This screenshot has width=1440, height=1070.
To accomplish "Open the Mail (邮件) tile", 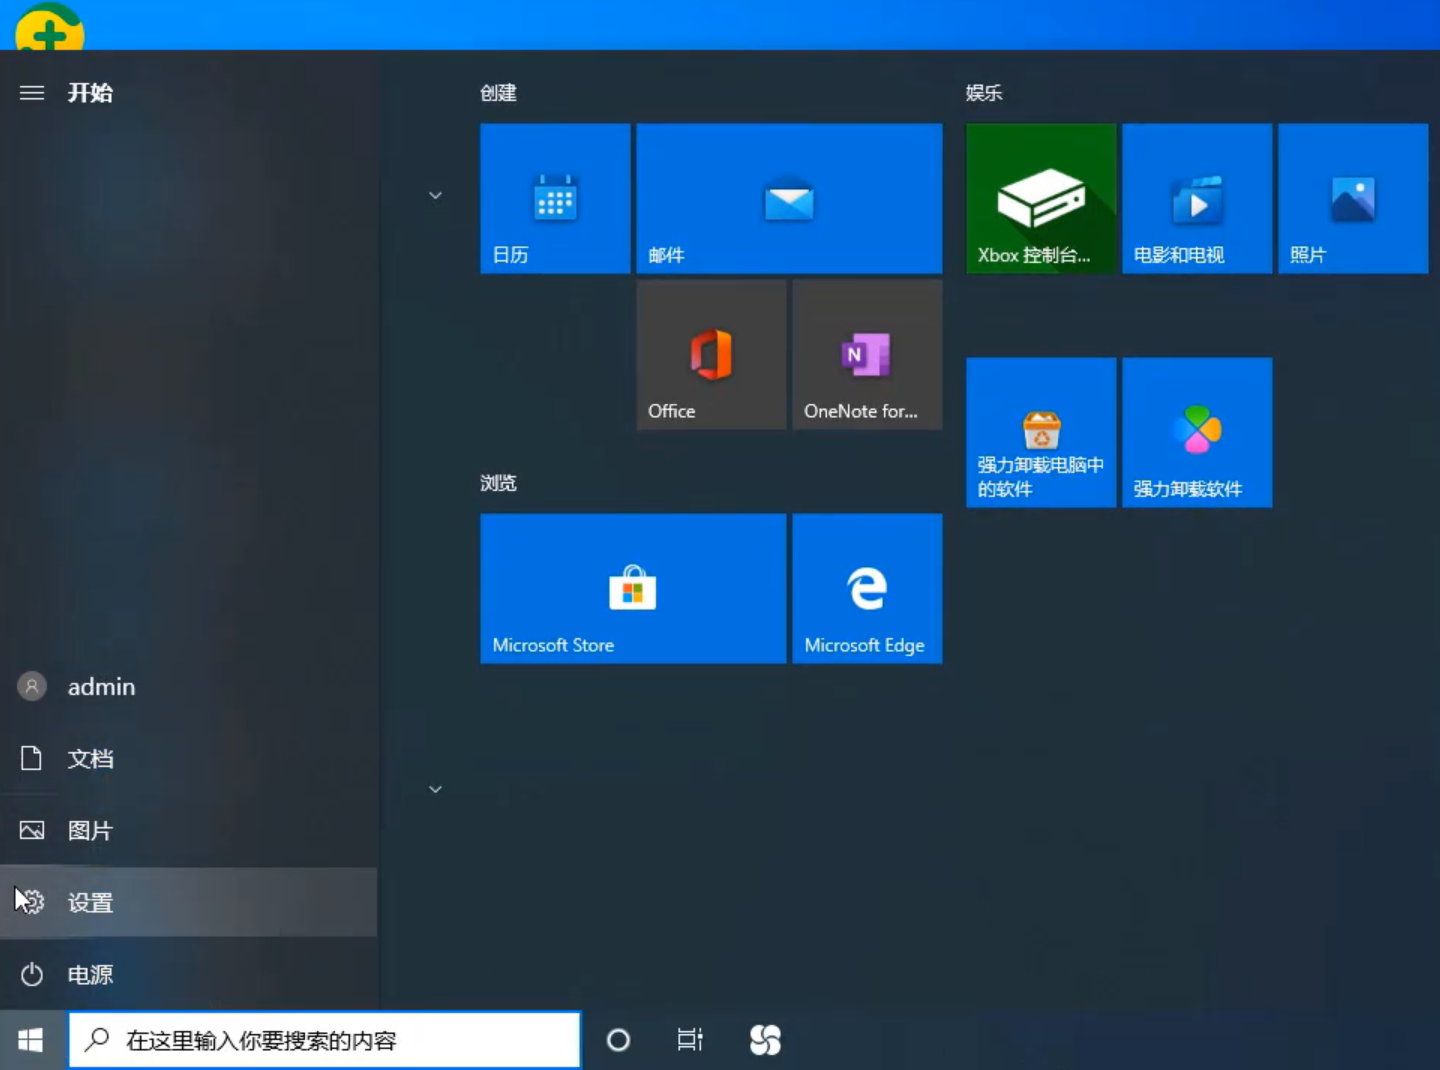I will coord(789,198).
